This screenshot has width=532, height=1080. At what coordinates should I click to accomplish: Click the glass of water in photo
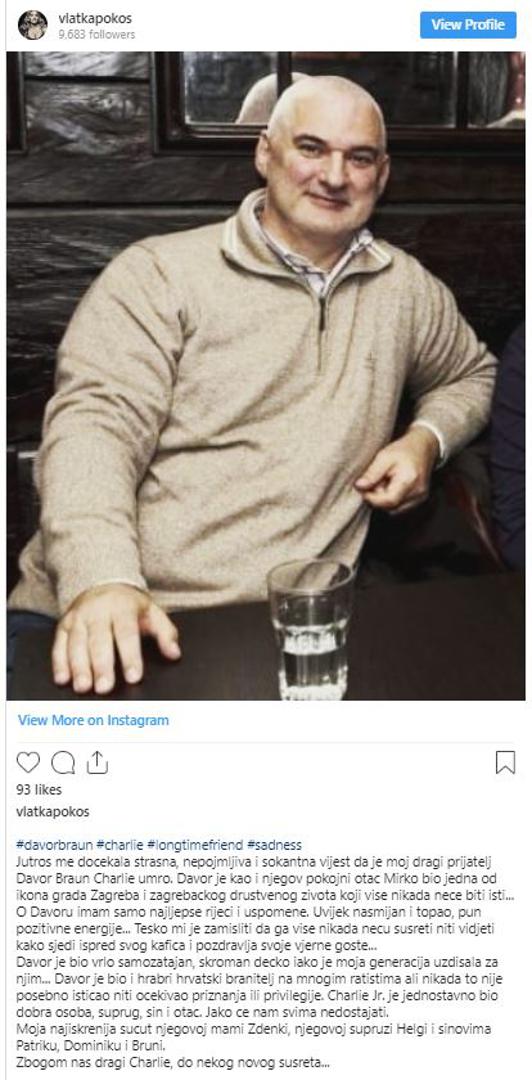point(311,629)
